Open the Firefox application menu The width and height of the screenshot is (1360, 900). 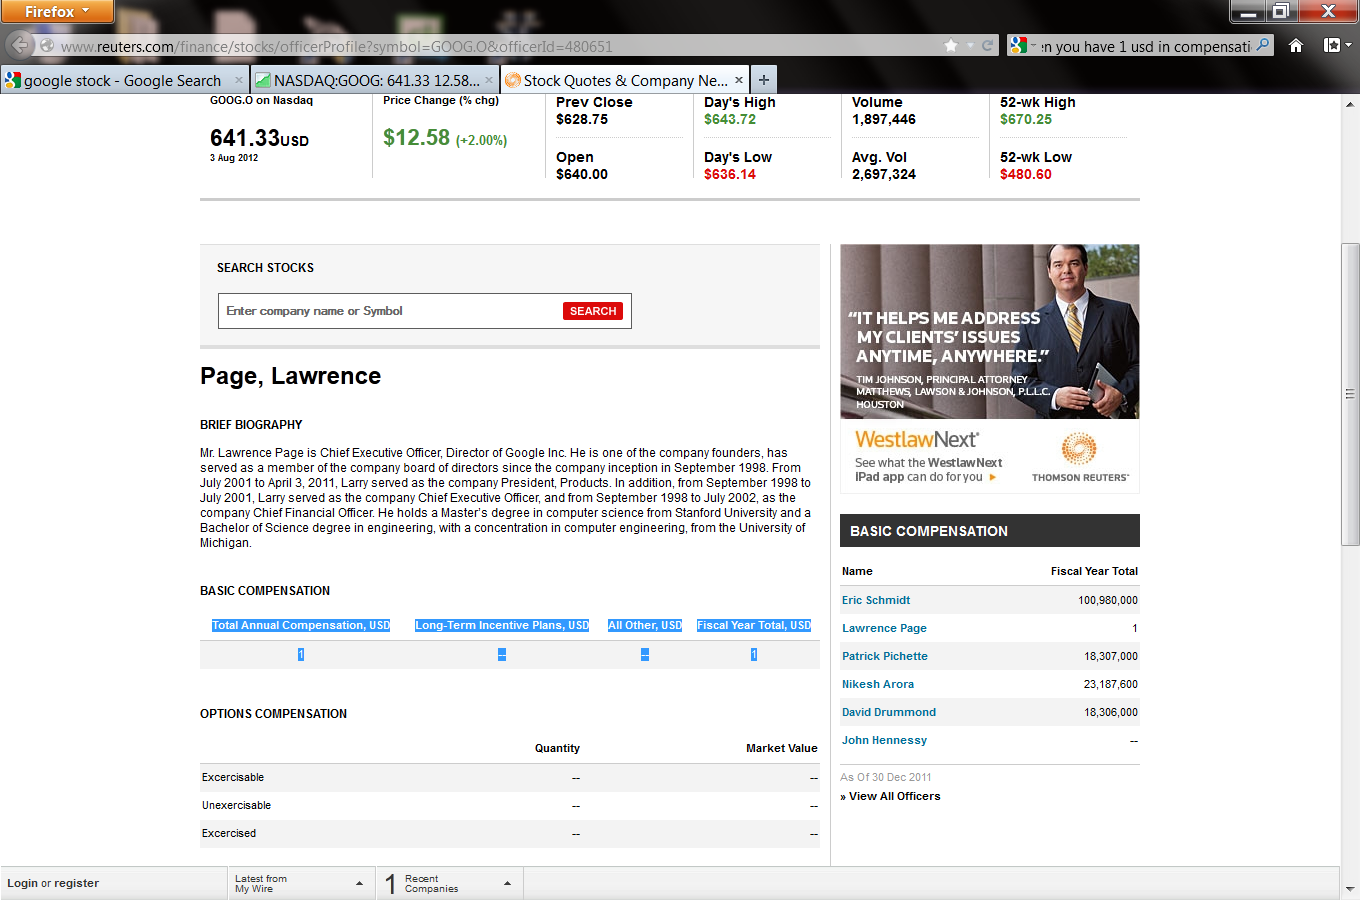(x=56, y=11)
